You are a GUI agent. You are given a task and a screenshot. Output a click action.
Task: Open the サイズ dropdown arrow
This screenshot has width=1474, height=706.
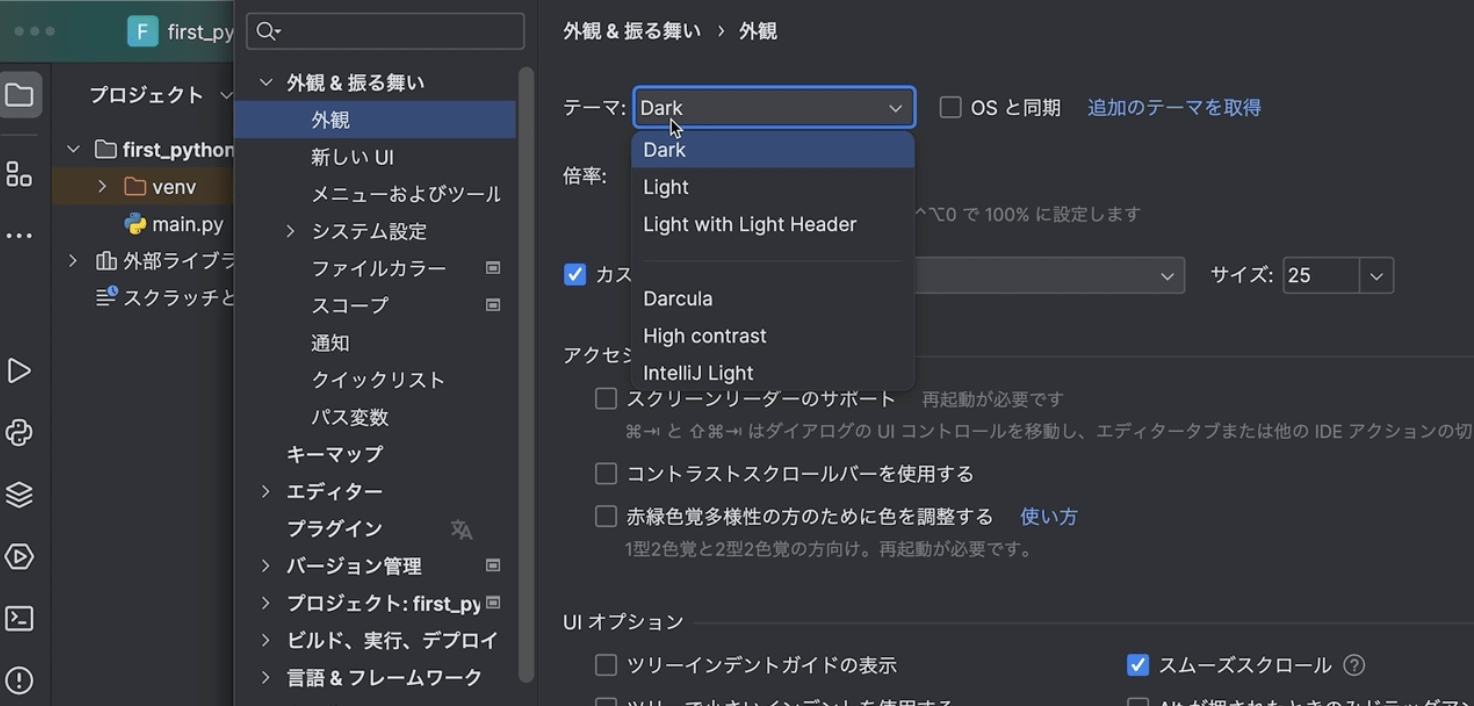(1376, 276)
